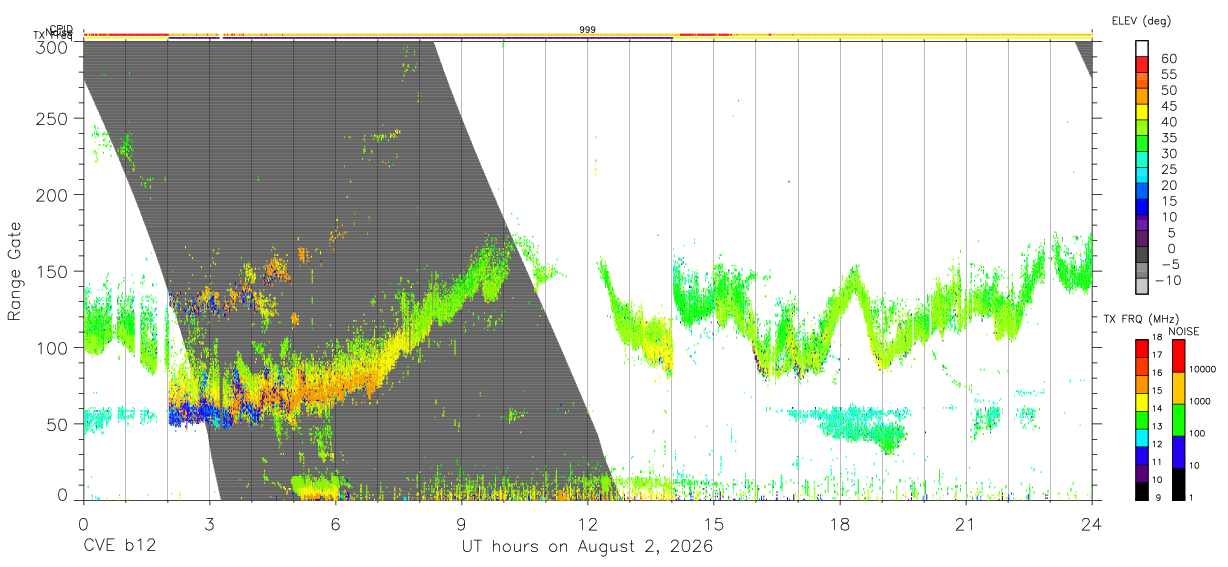Click the '−5' label on the ELEV colorbar
Viewport: 1228px width, 567px height.
coord(1169,264)
